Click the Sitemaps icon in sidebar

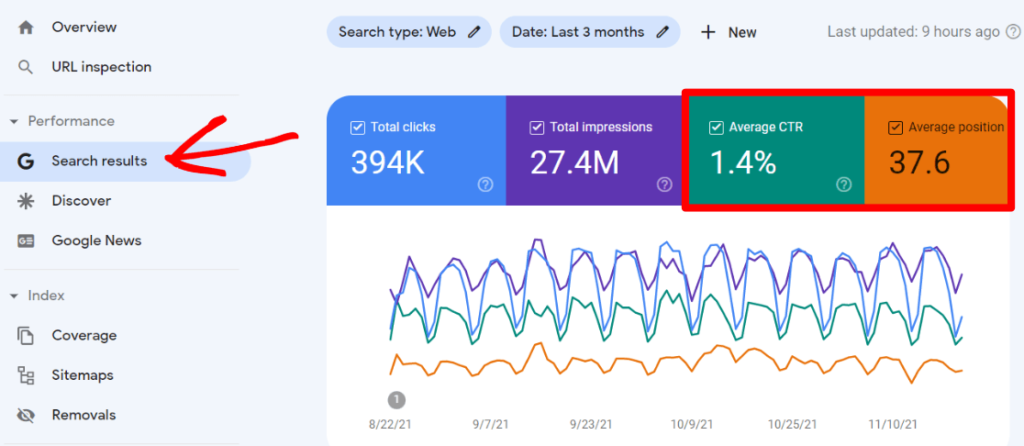click(27, 376)
